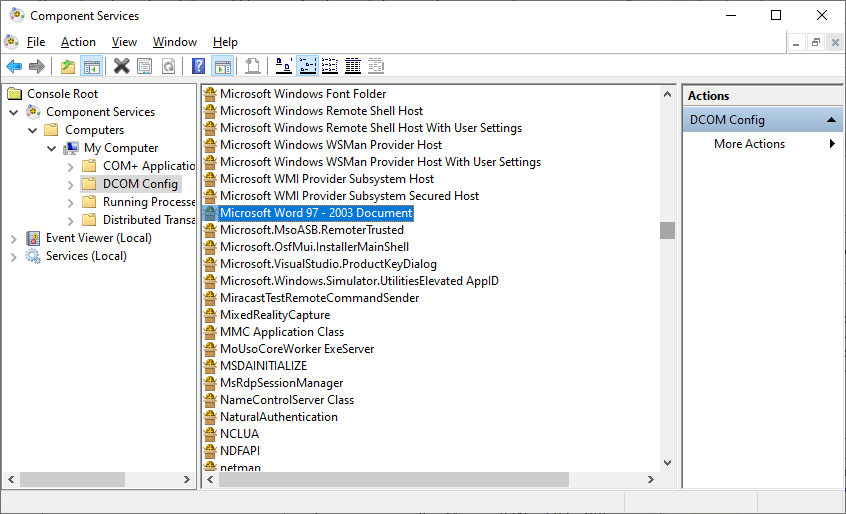The width and height of the screenshot is (846, 514).
Task: Click the Event Viewer (Local) icon
Action: pos(33,238)
